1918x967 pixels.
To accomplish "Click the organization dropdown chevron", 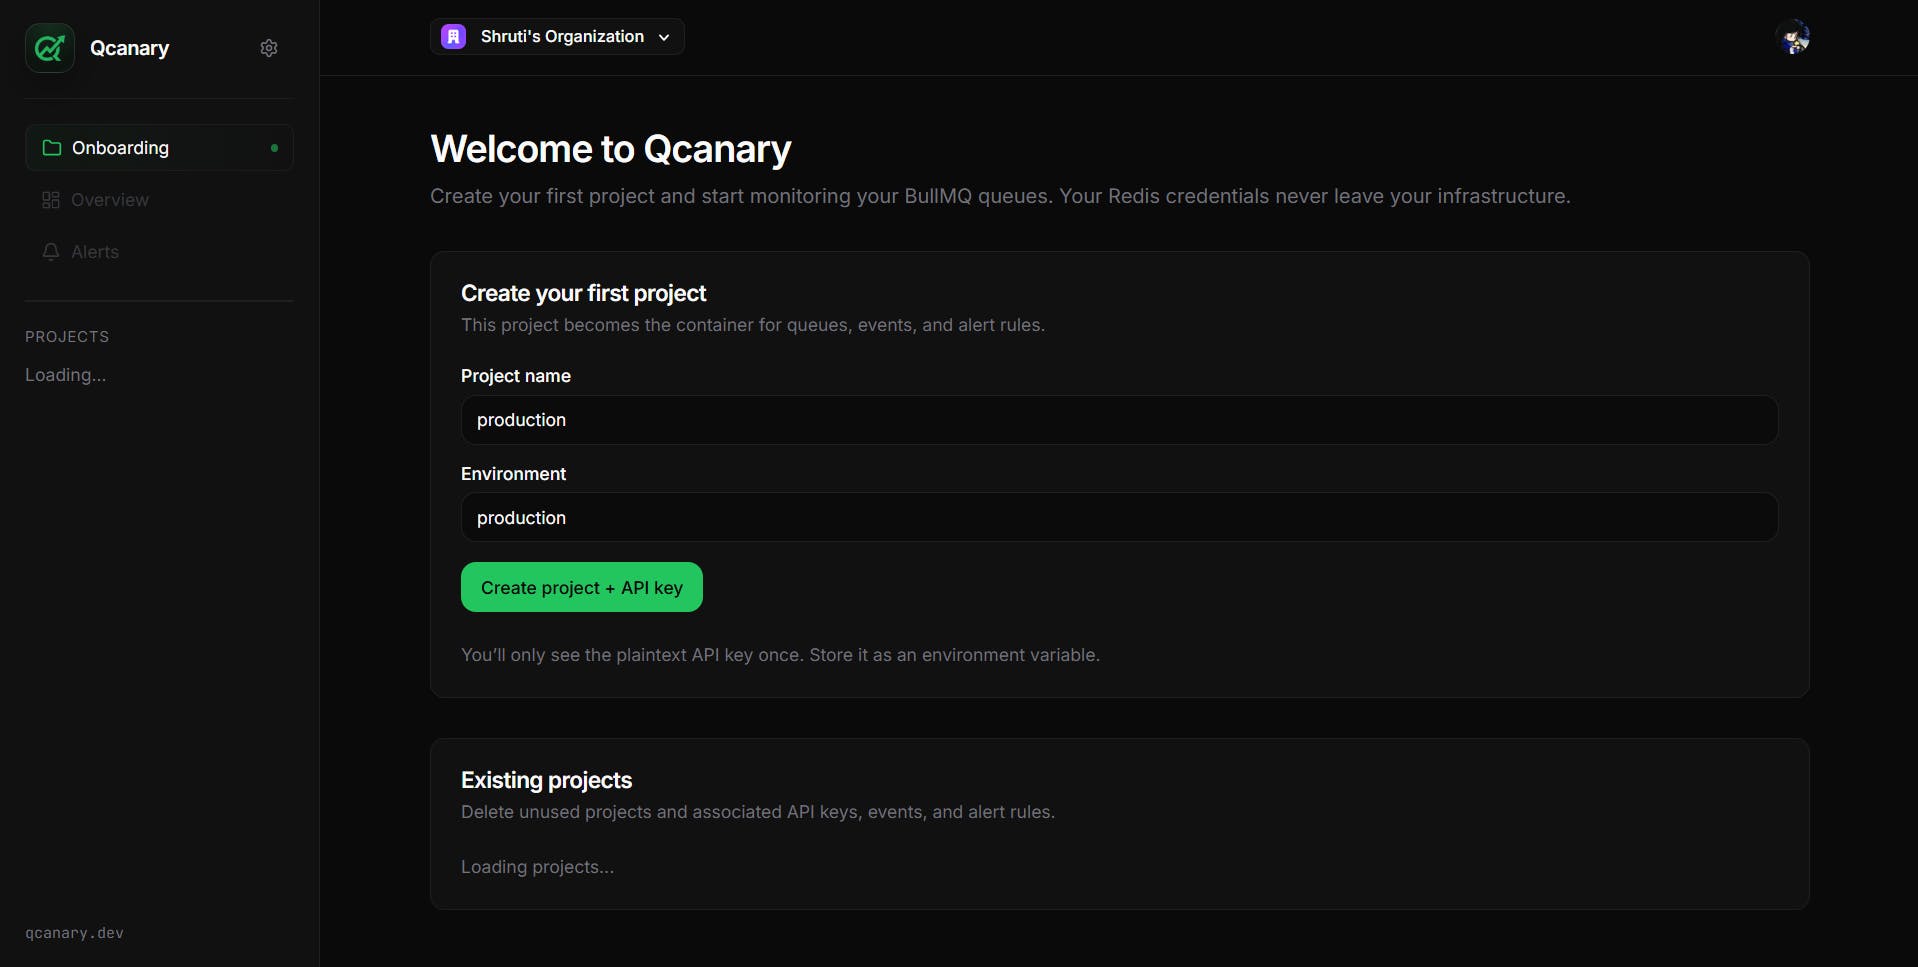I will click(x=664, y=37).
